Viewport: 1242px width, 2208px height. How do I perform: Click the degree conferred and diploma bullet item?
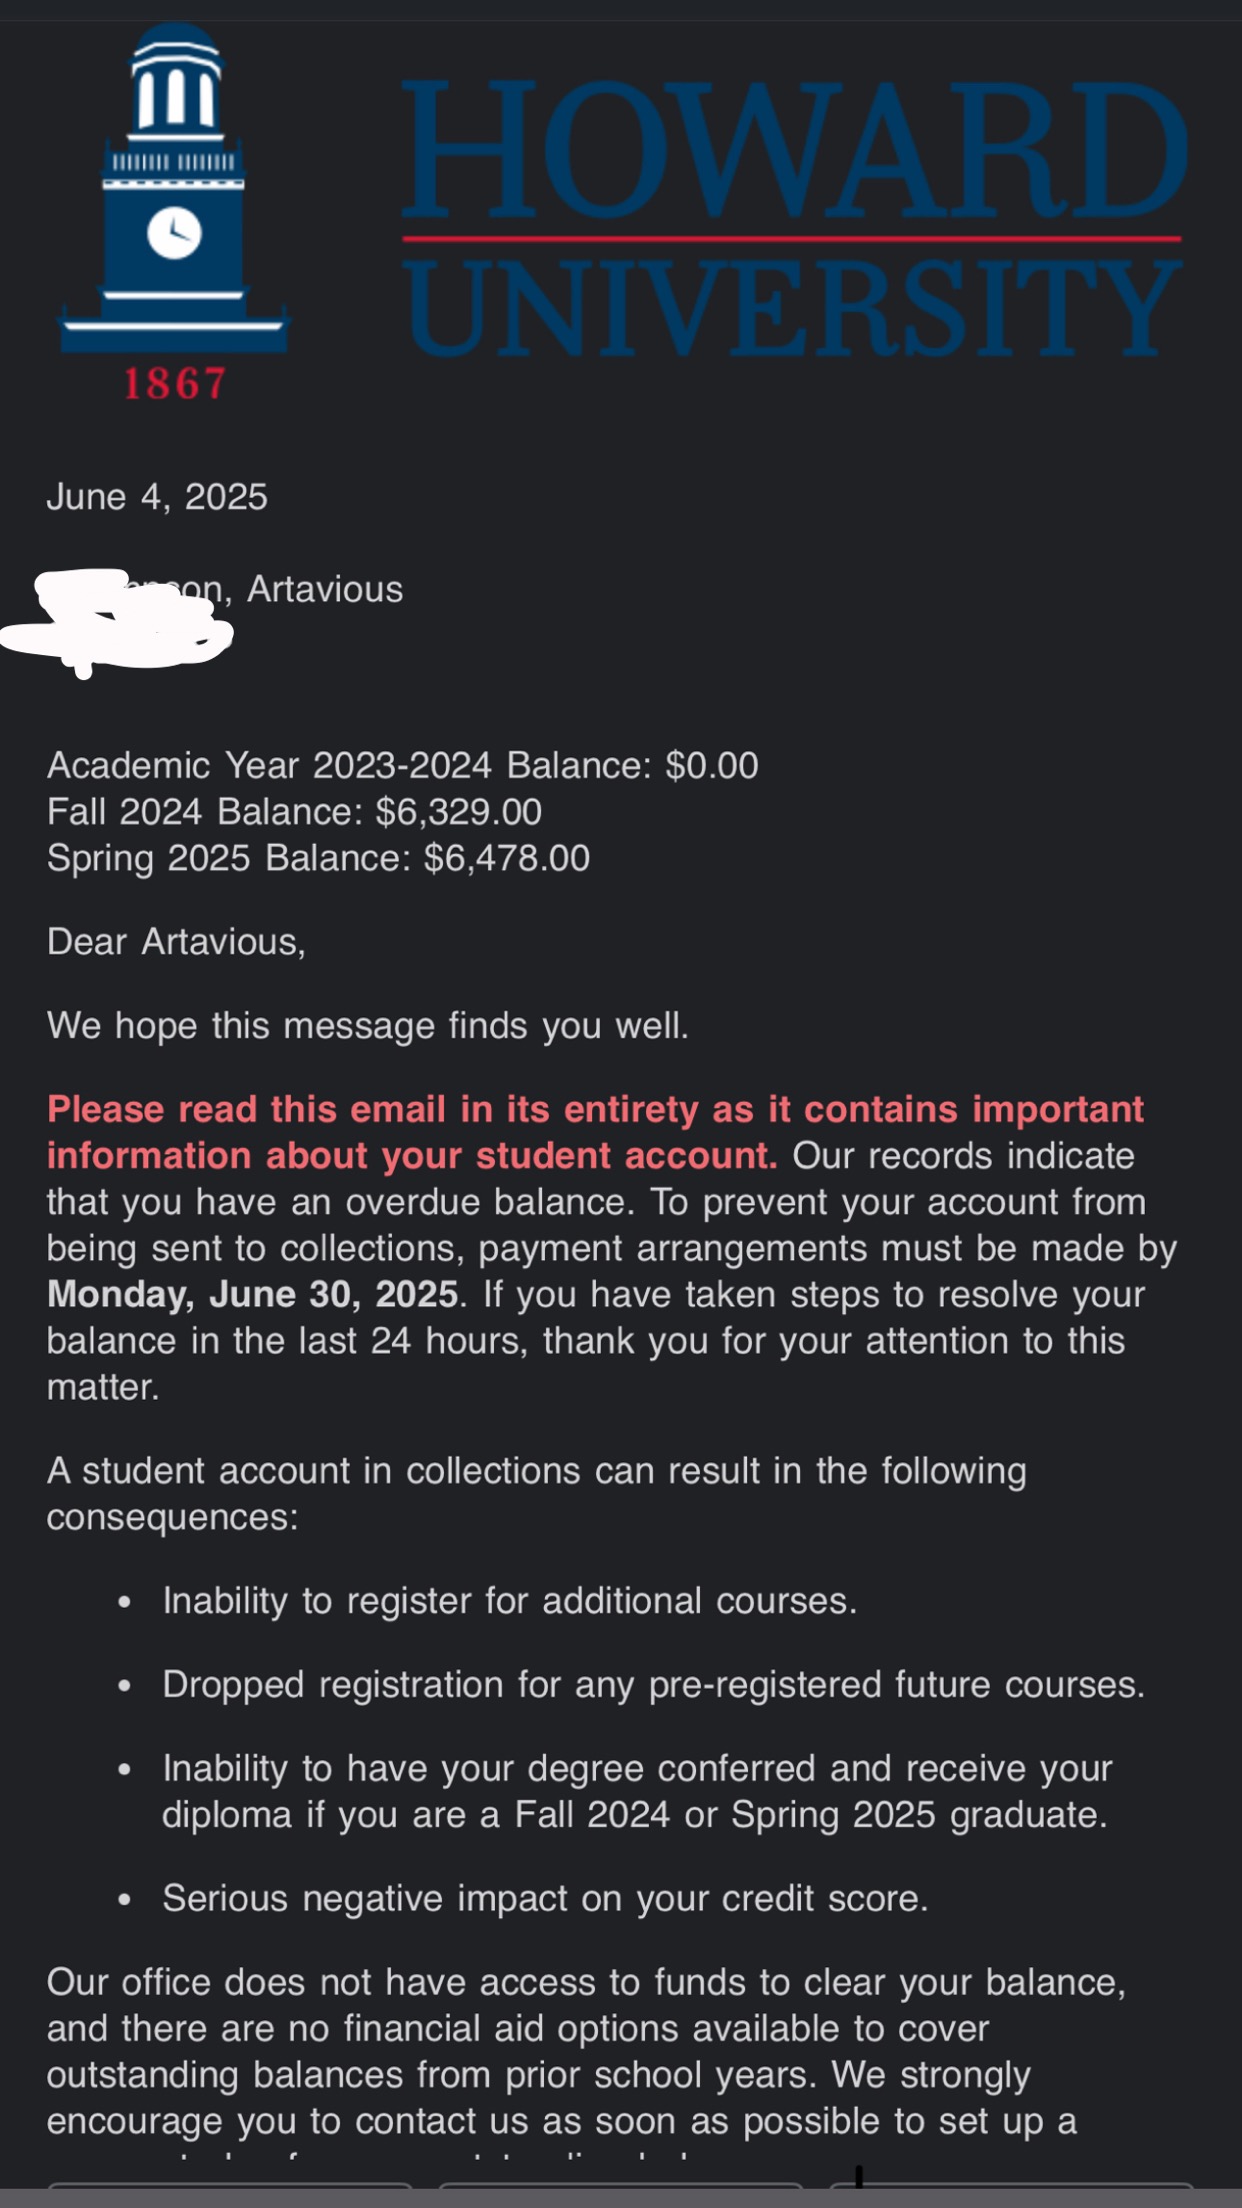pyautogui.click(x=636, y=1791)
